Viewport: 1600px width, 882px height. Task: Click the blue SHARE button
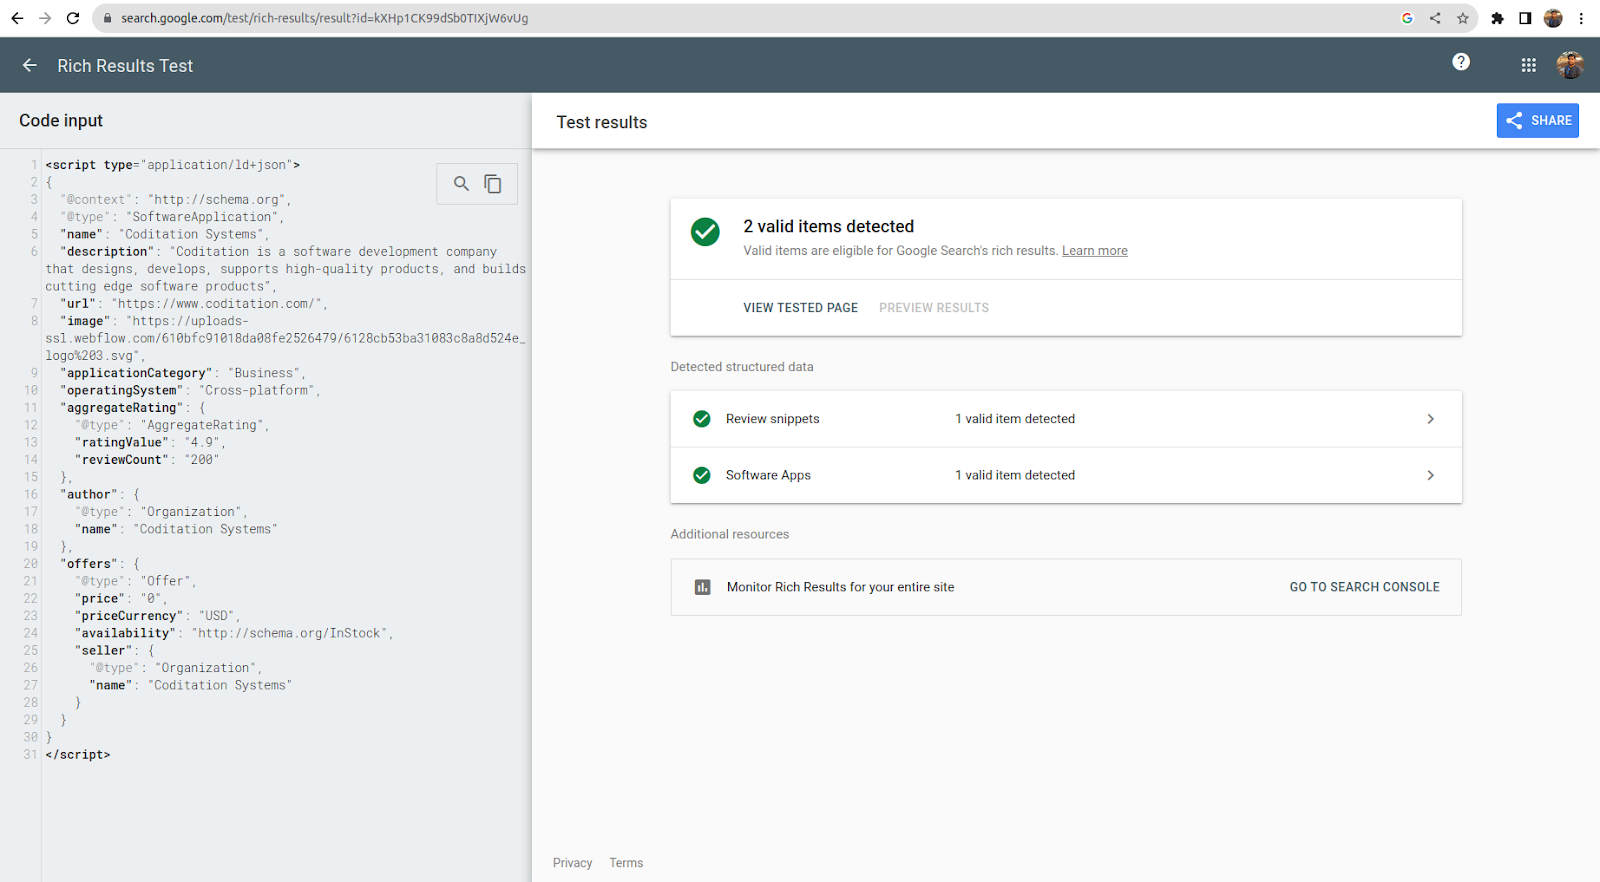1538,120
